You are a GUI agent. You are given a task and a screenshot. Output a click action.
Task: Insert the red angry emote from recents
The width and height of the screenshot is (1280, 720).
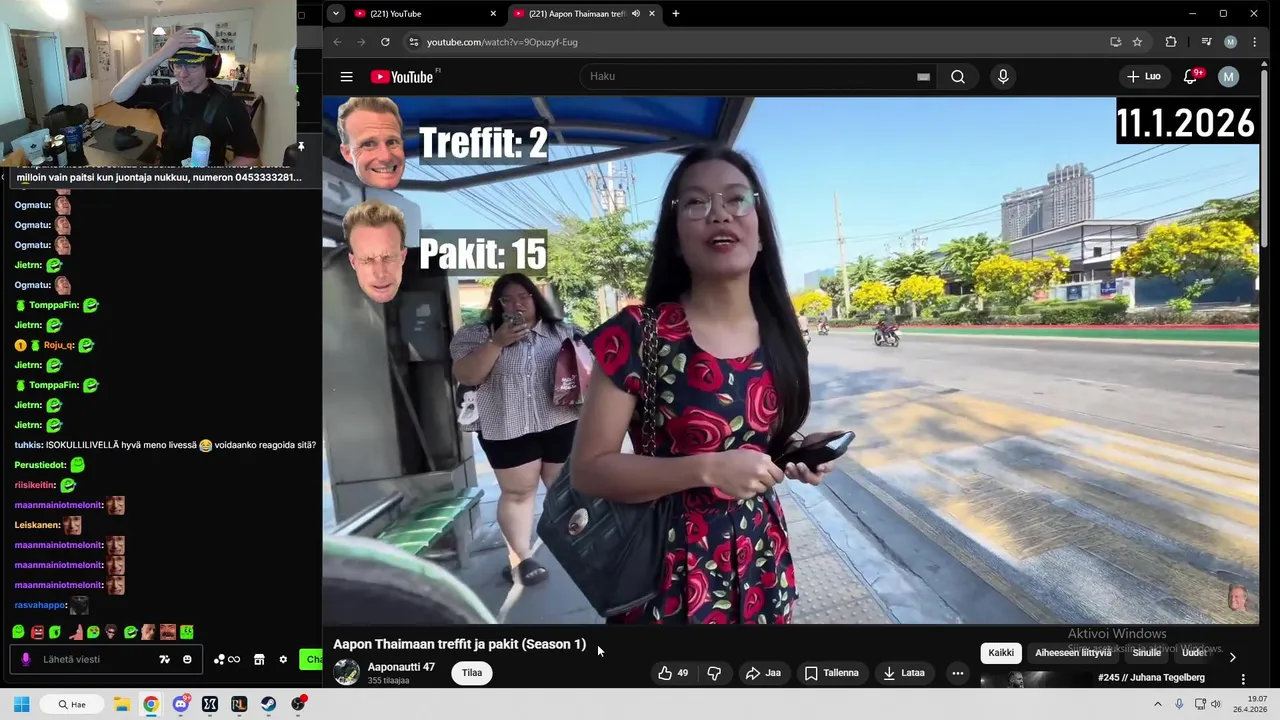[37, 632]
